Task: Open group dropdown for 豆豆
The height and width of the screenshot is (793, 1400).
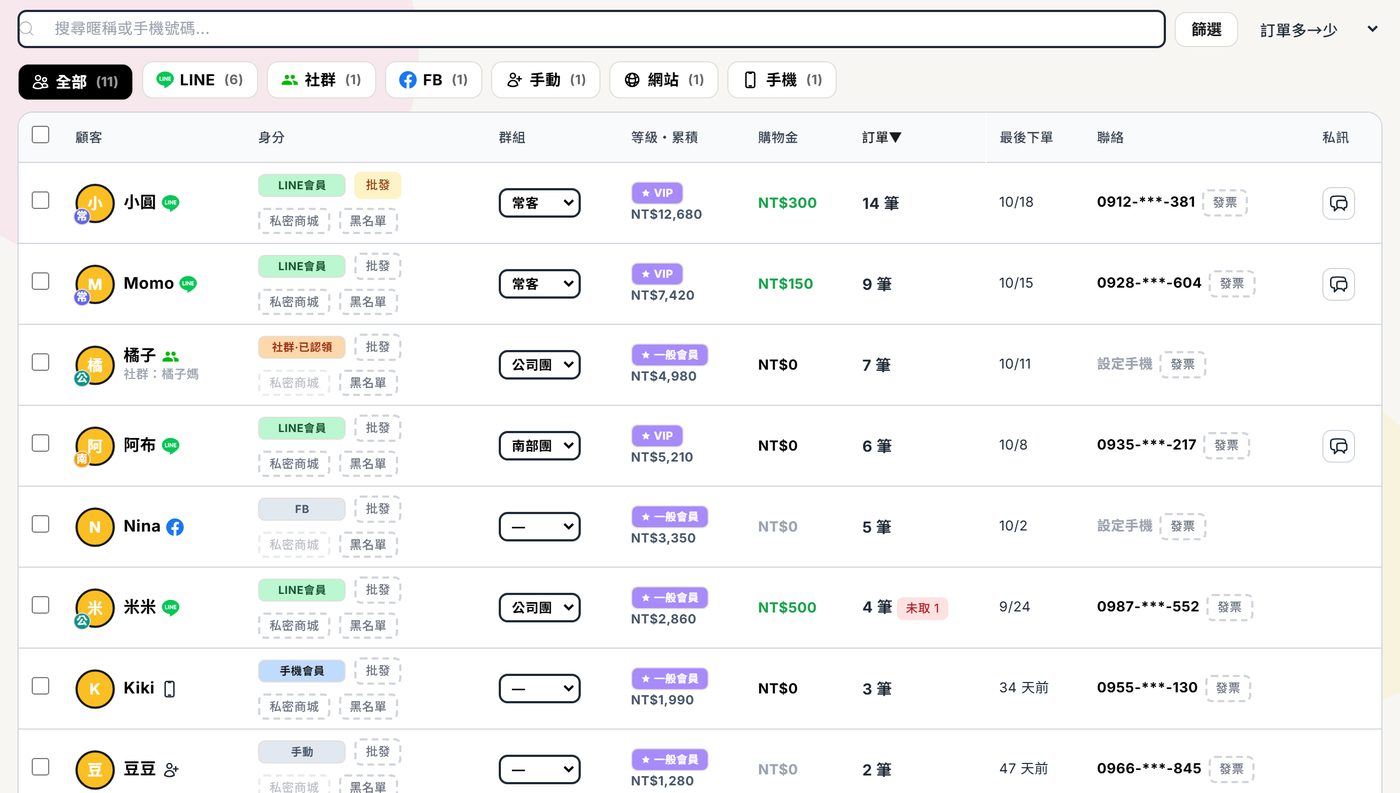Action: [x=540, y=770]
